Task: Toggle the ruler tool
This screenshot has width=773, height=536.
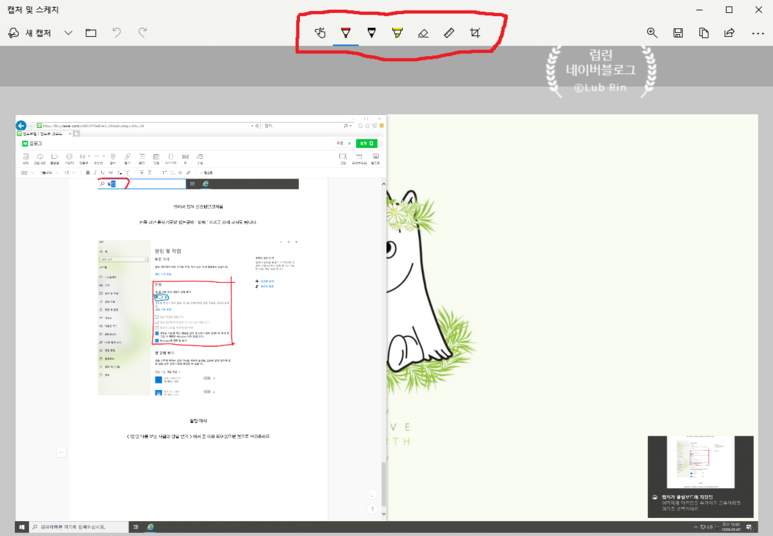Action: tap(449, 33)
